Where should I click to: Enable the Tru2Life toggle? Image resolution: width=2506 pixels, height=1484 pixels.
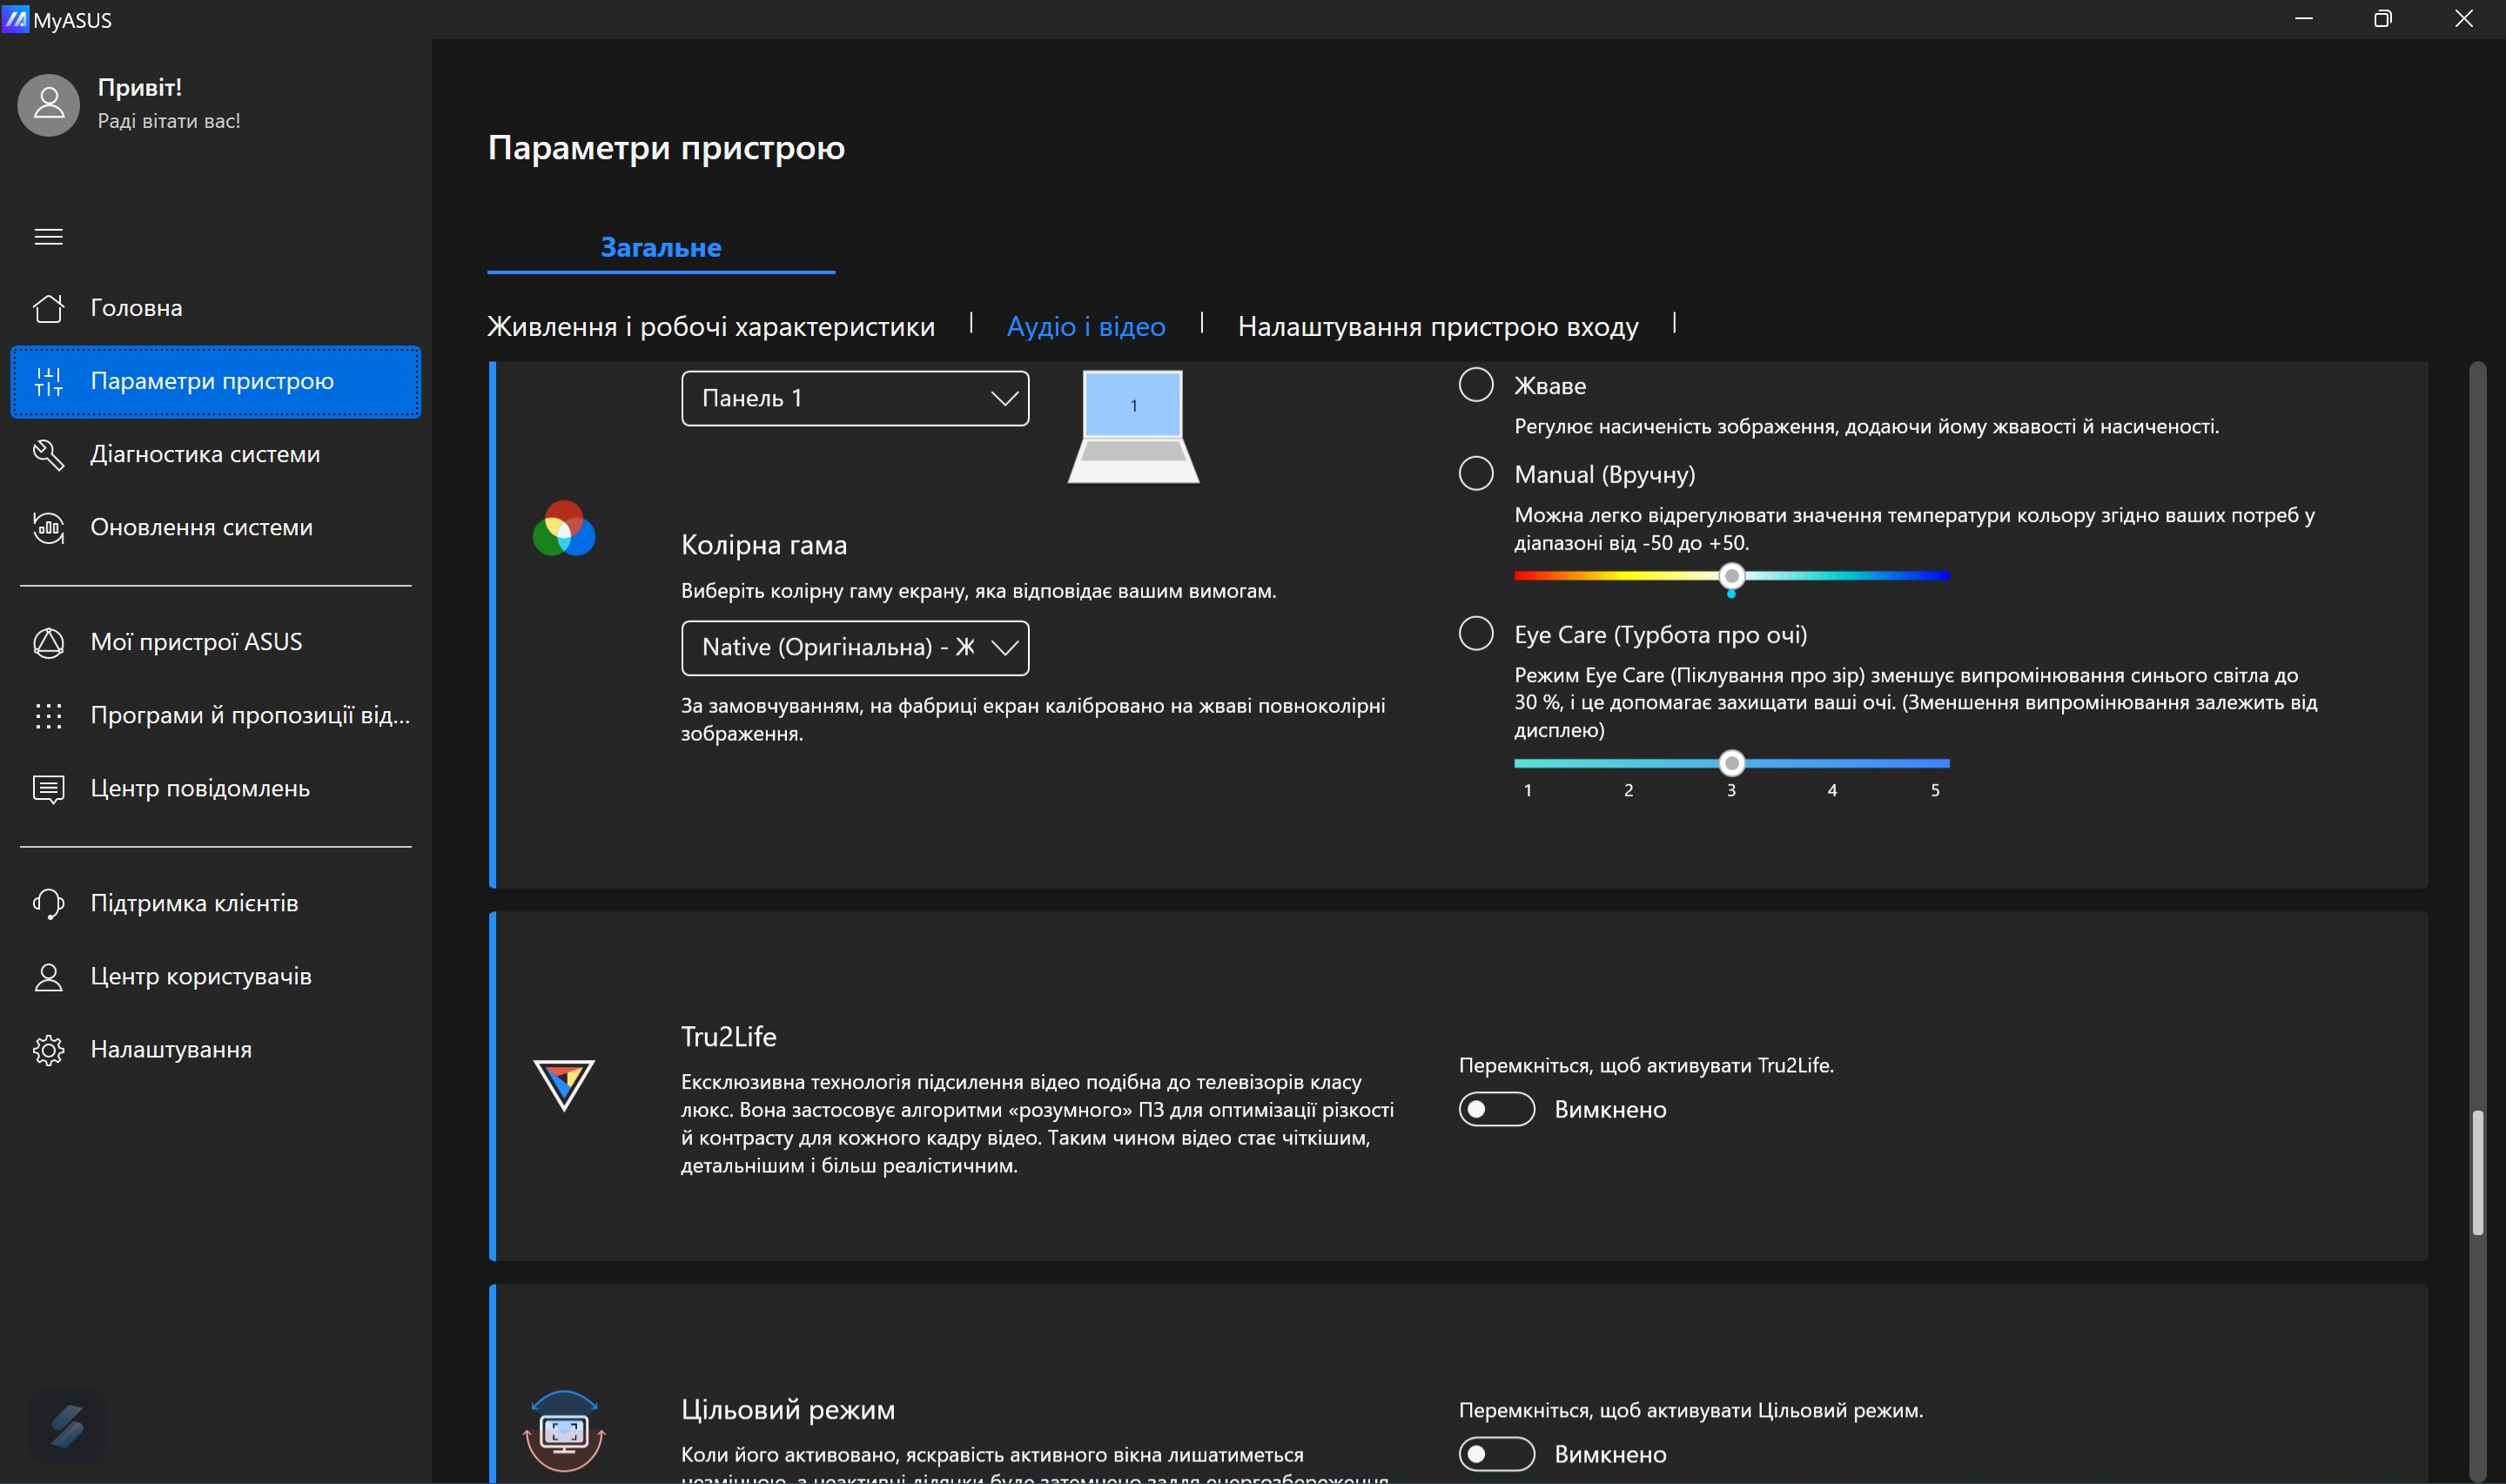1496,1109
